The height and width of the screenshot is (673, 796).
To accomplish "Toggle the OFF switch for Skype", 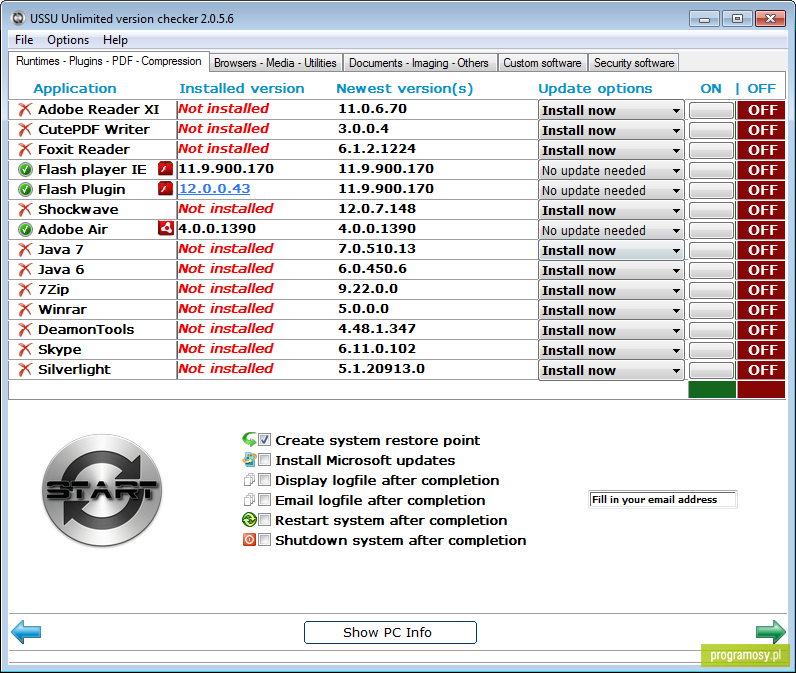I will (761, 350).
